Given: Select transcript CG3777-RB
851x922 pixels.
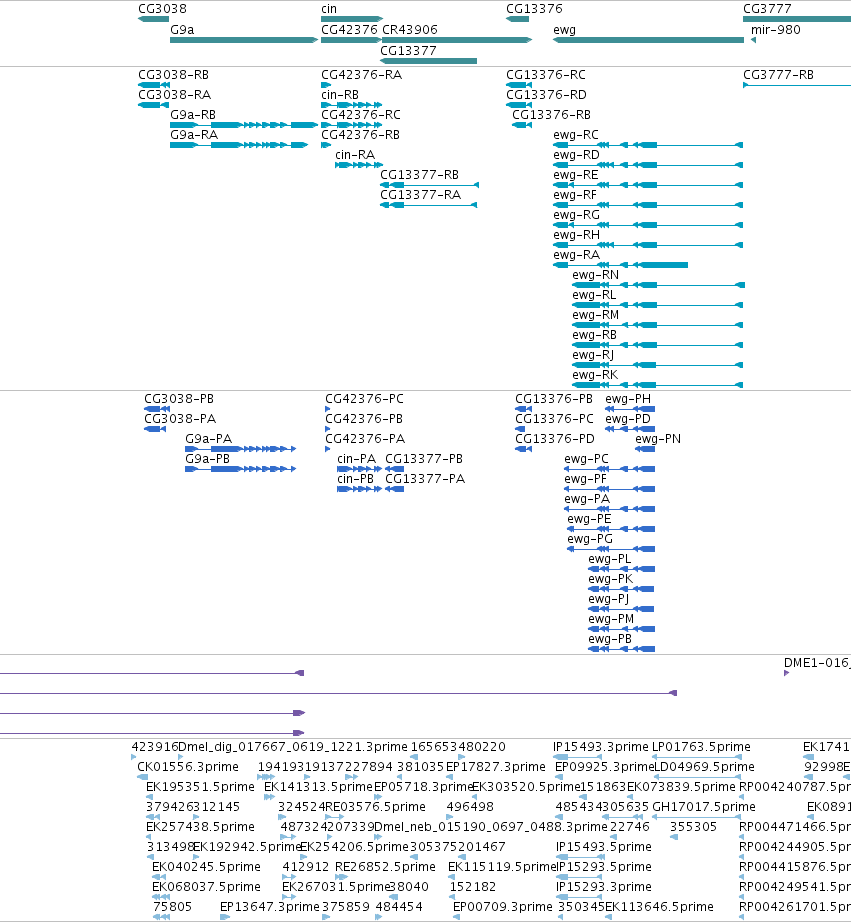Looking at the screenshot, I should point(779,75).
